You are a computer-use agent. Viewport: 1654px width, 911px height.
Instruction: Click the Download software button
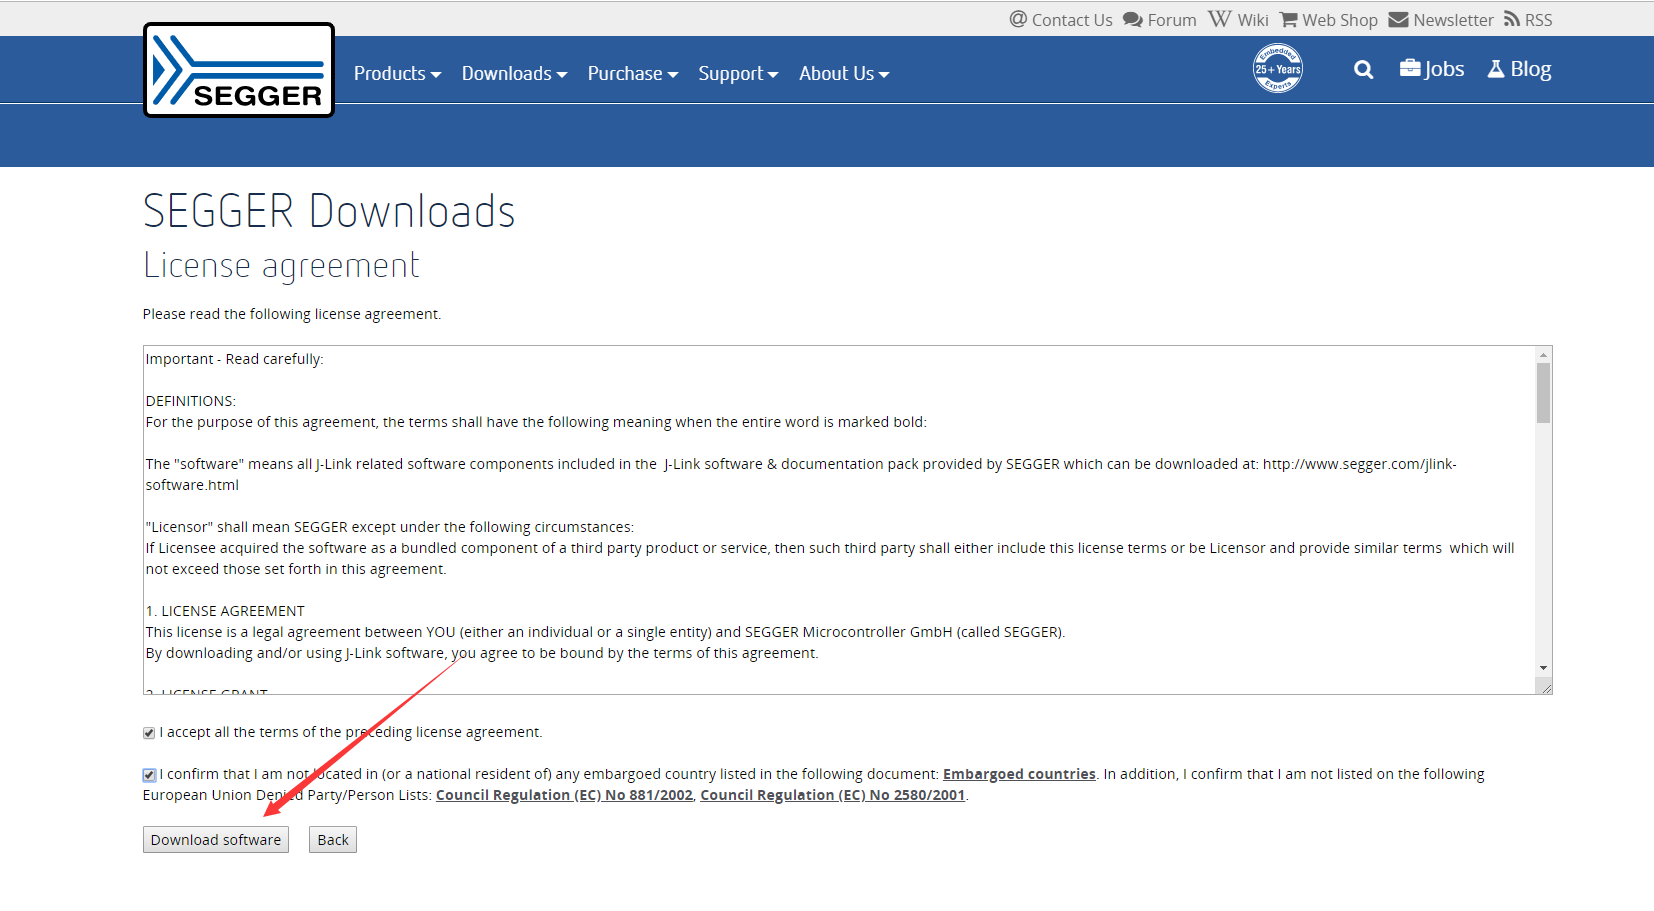[216, 840]
